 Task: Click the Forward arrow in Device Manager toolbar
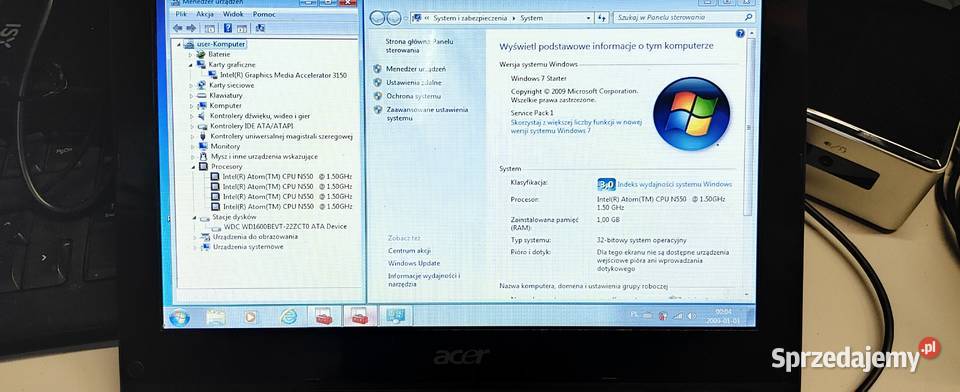[191, 28]
